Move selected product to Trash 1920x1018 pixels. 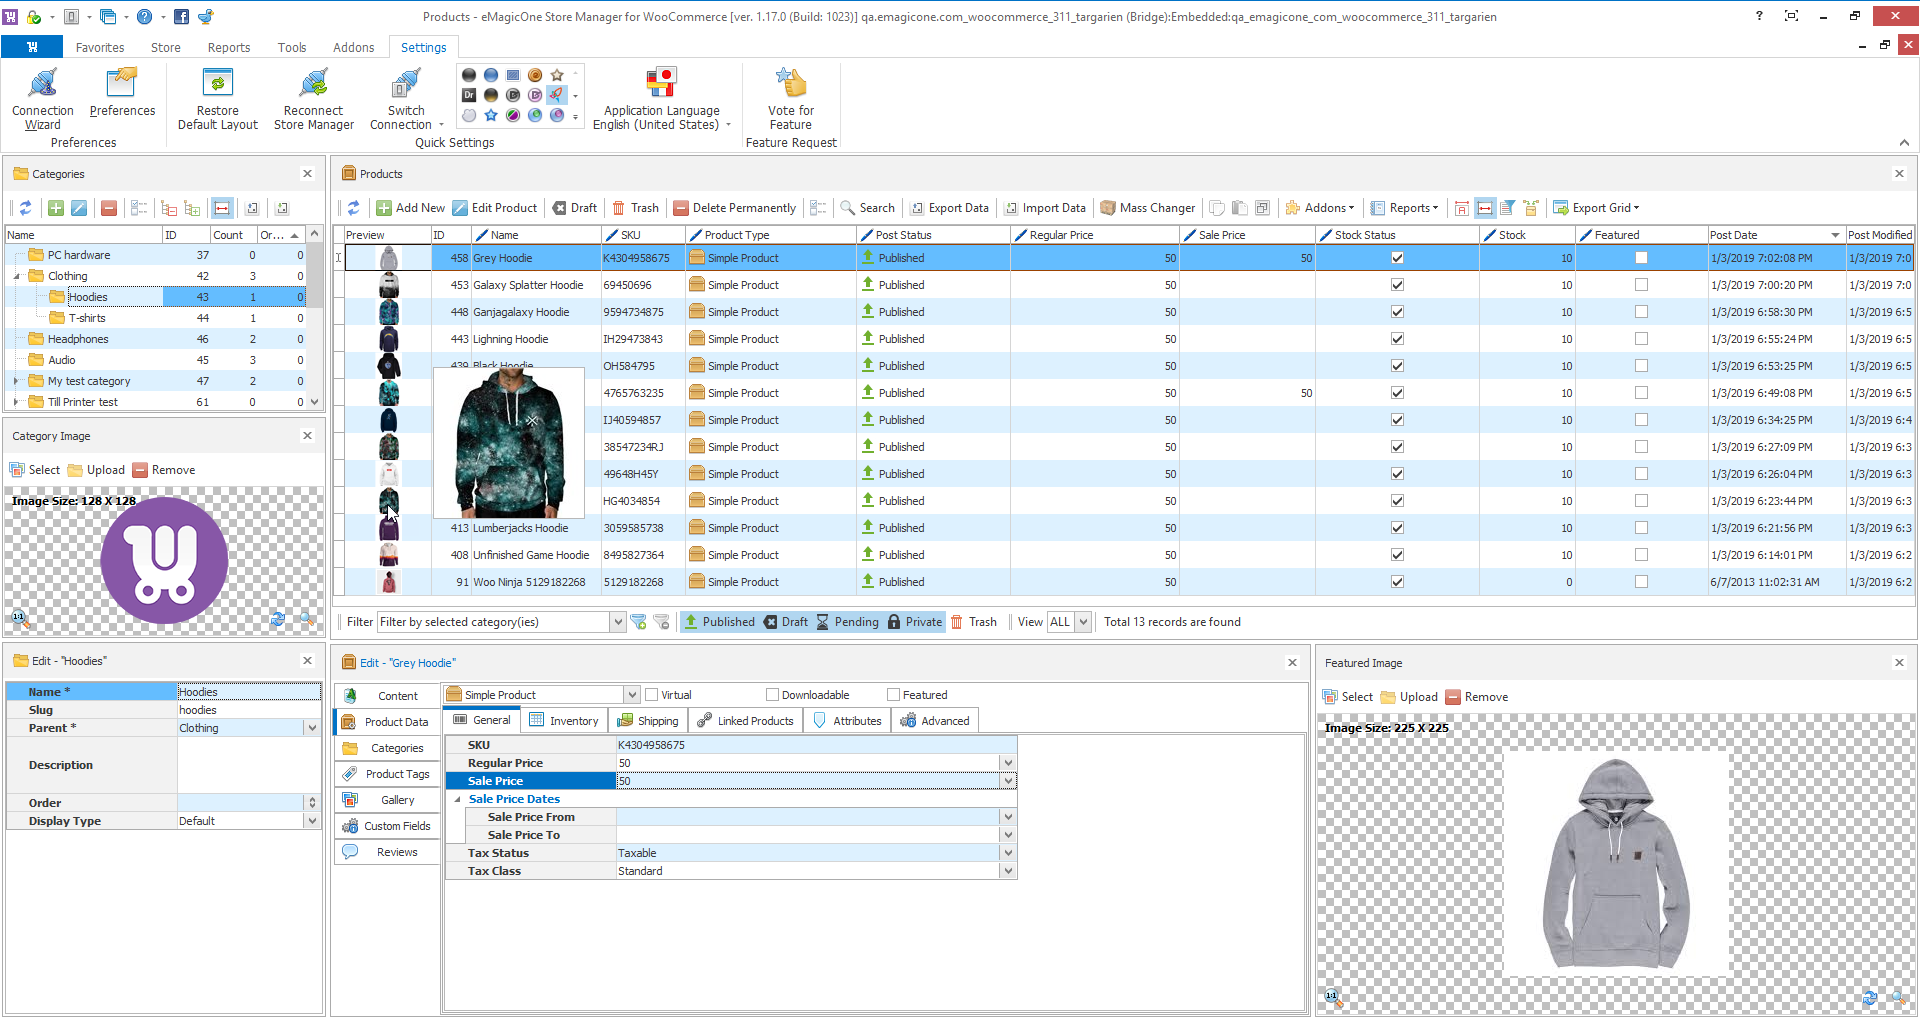(x=635, y=207)
